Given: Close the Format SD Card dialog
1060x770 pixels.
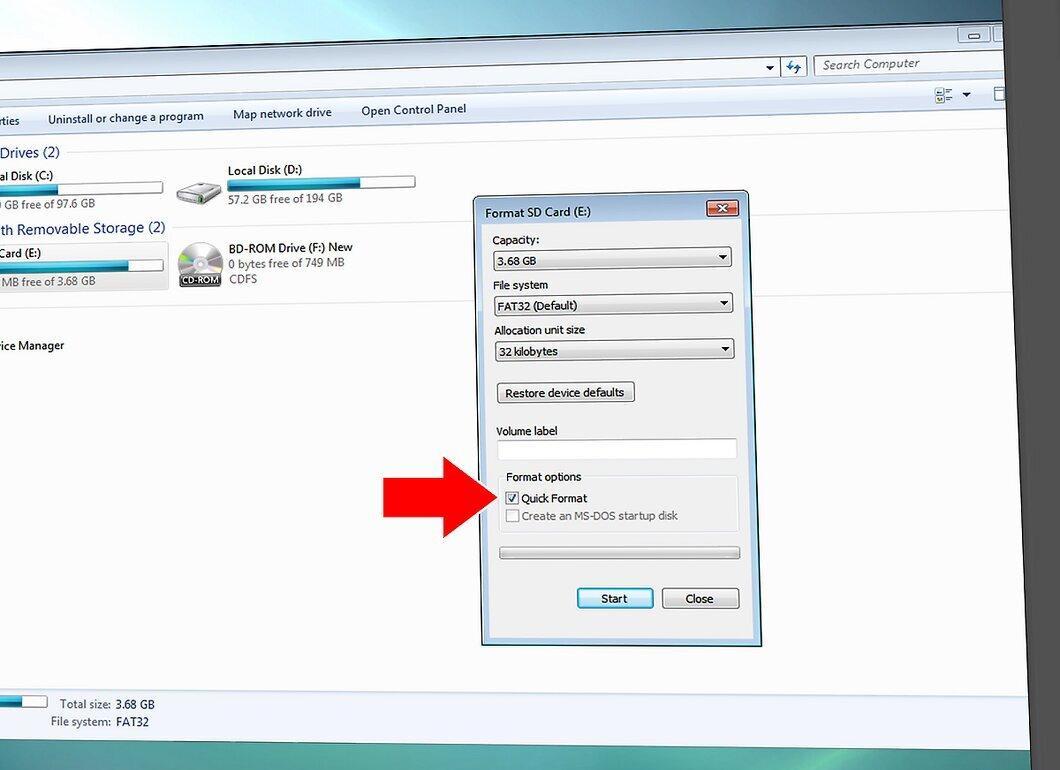Looking at the screenshot, I should (722, 208).
